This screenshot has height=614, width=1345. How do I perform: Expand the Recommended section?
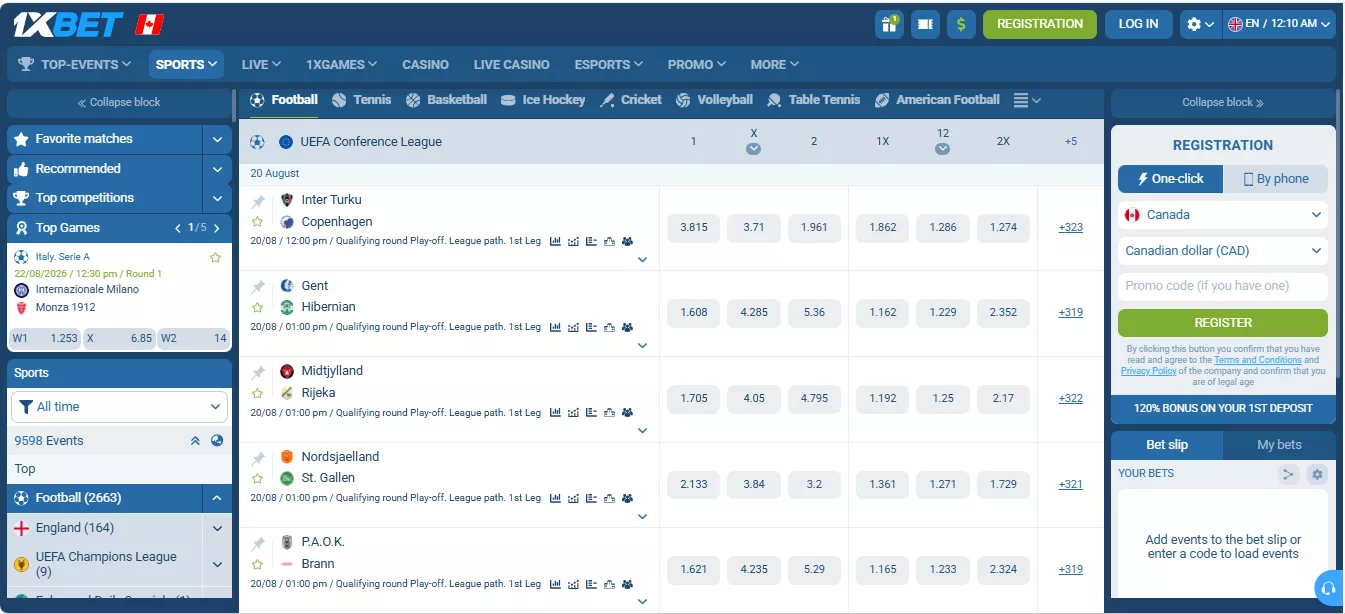[217, 169]
